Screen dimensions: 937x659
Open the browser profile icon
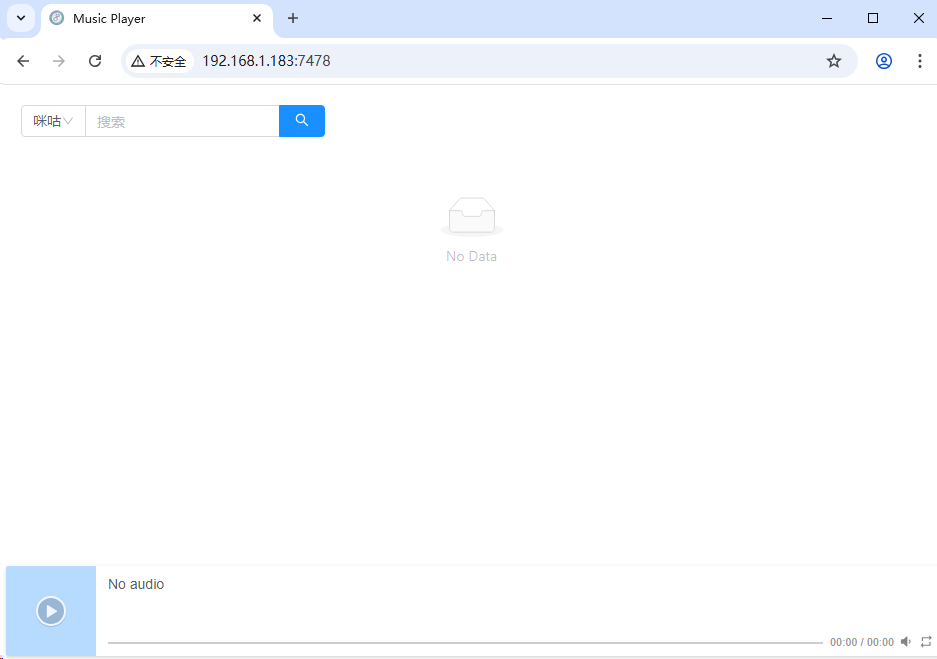pyautogui.click(x=884, y=61)
